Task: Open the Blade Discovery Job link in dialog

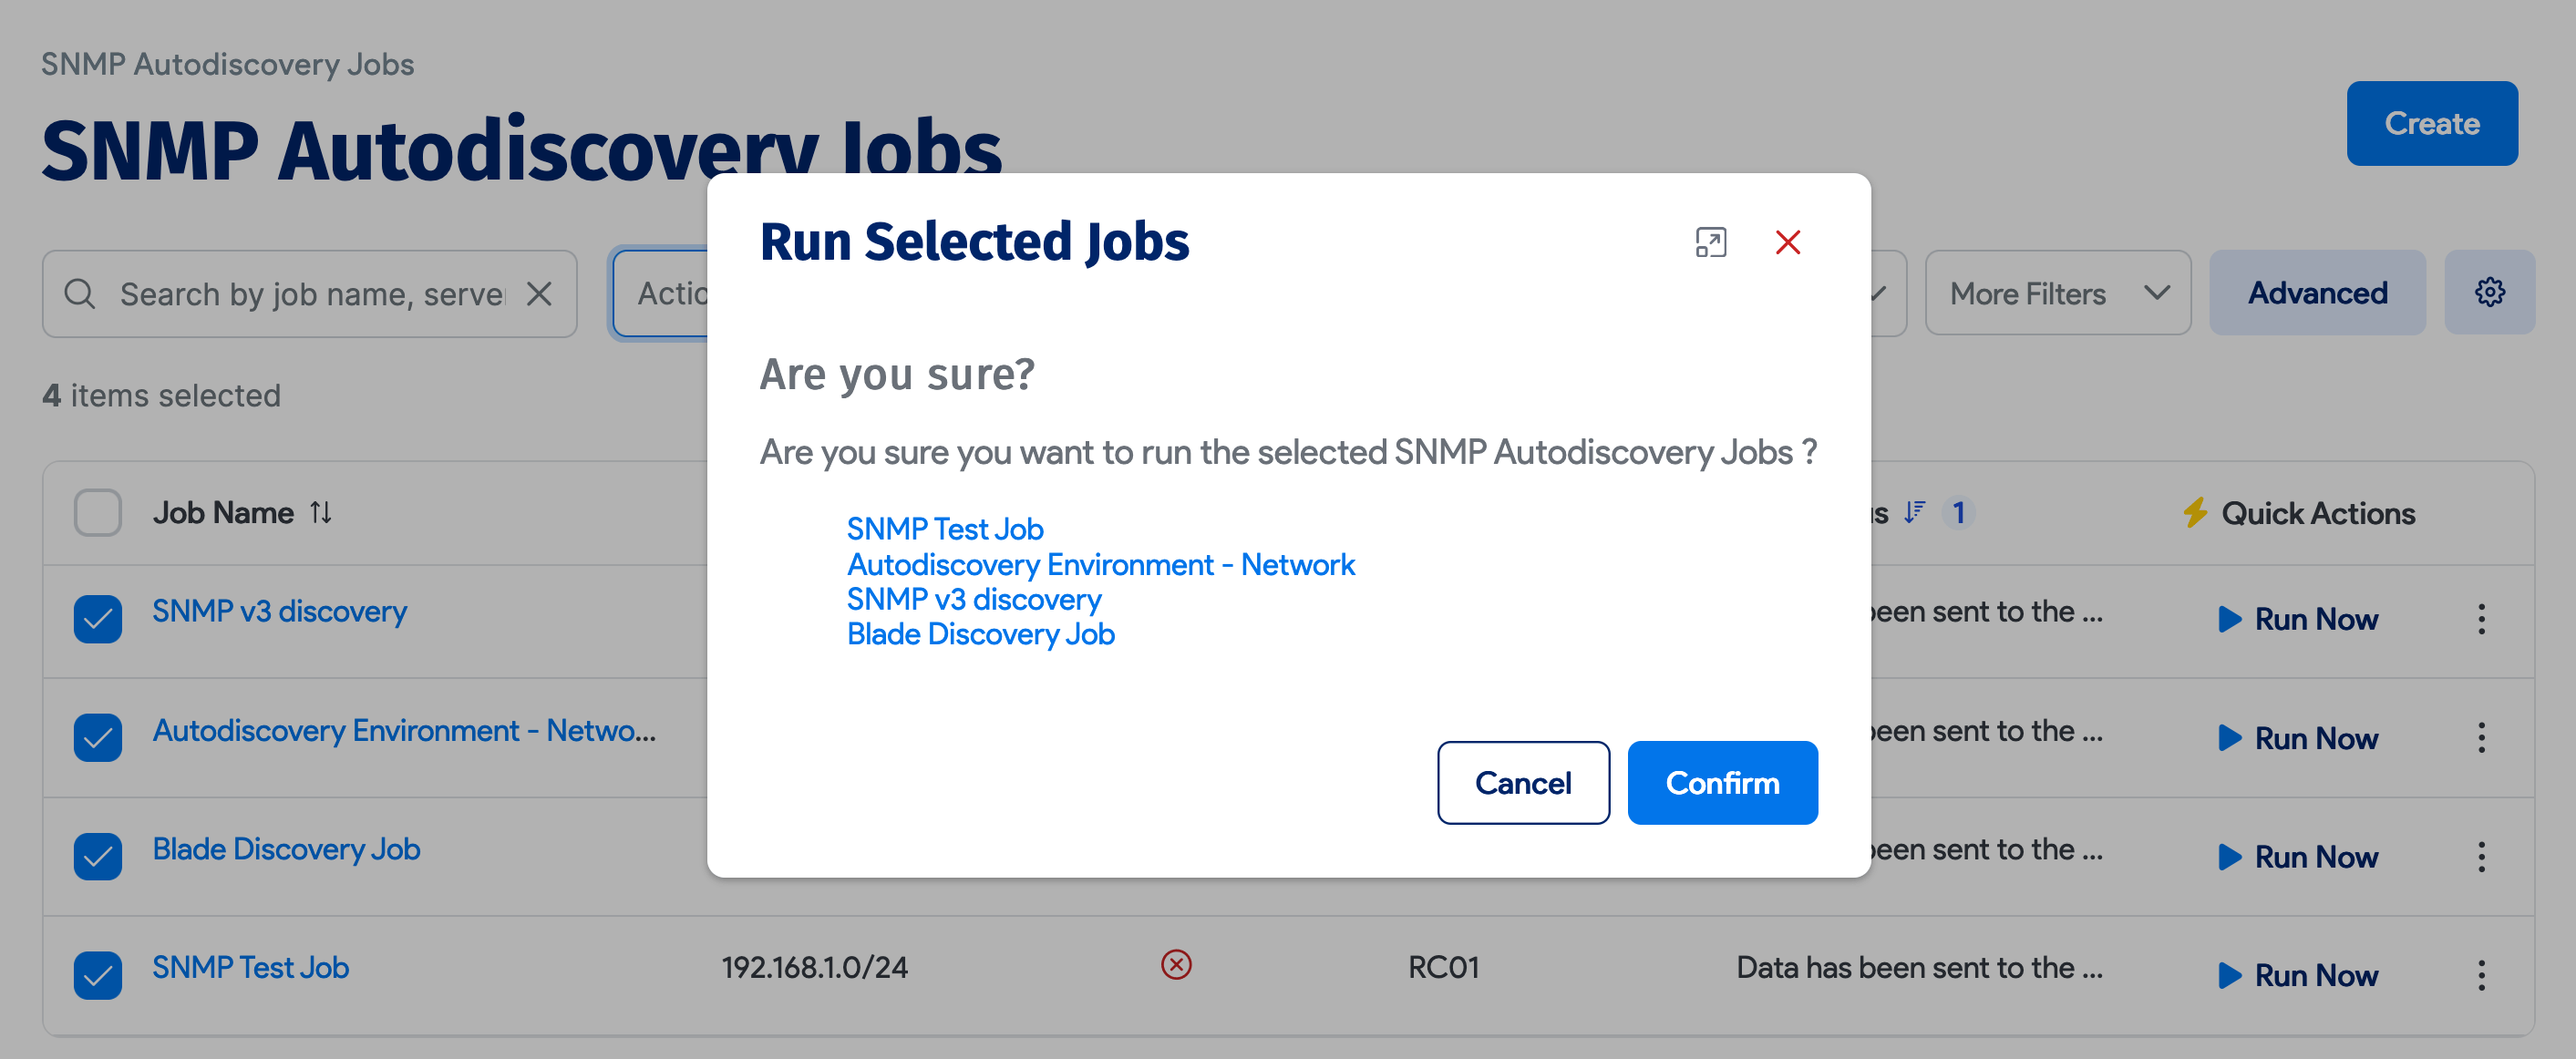Action: tap(980, 633)
